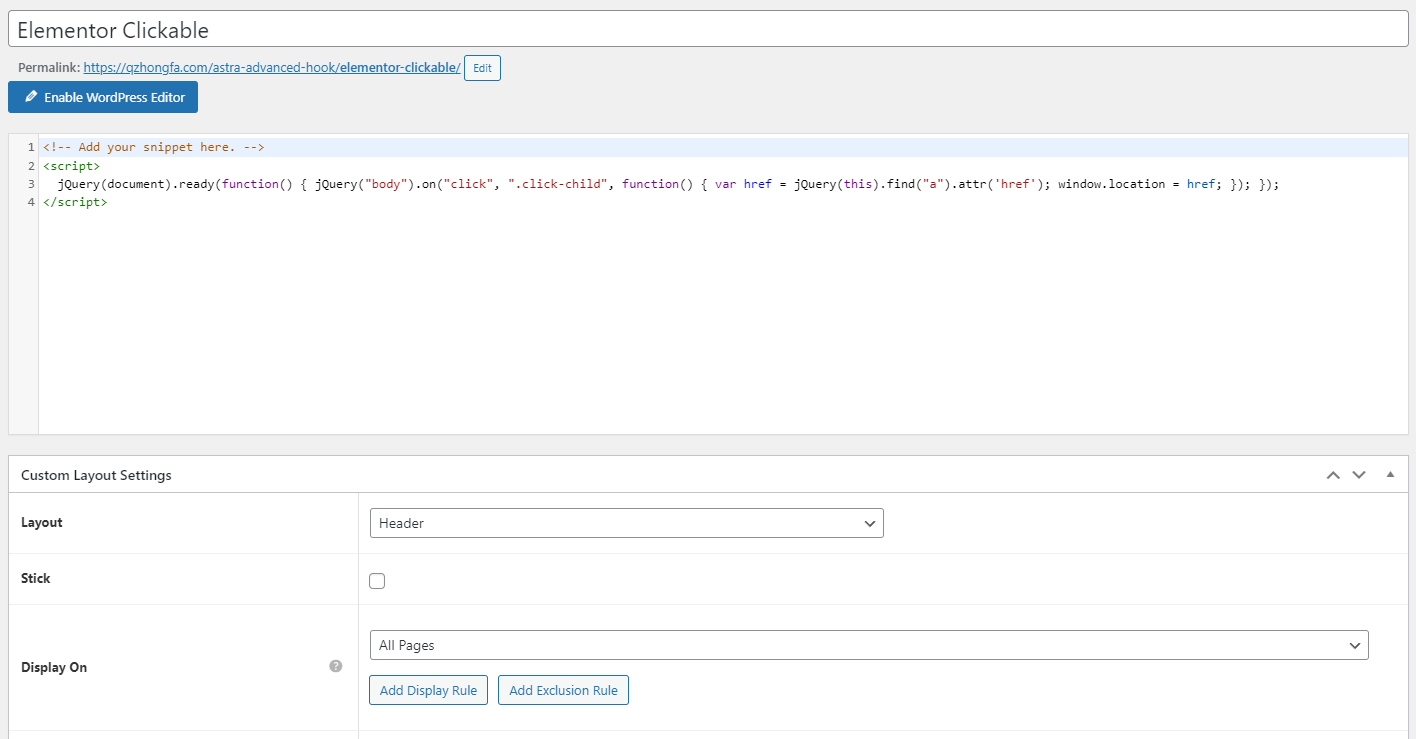Click the Add Exclusion Rule button
Image resolution: width=1416 pixels, height=739 pixels.
[563, 690]
